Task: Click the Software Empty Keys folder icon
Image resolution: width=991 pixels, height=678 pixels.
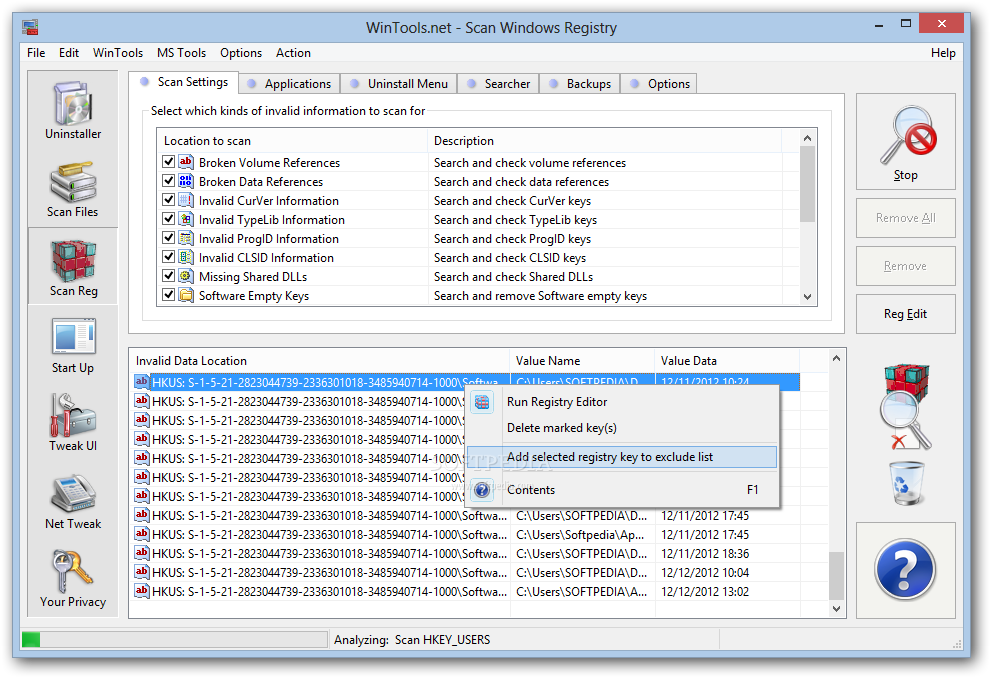Action: (186, 295)
